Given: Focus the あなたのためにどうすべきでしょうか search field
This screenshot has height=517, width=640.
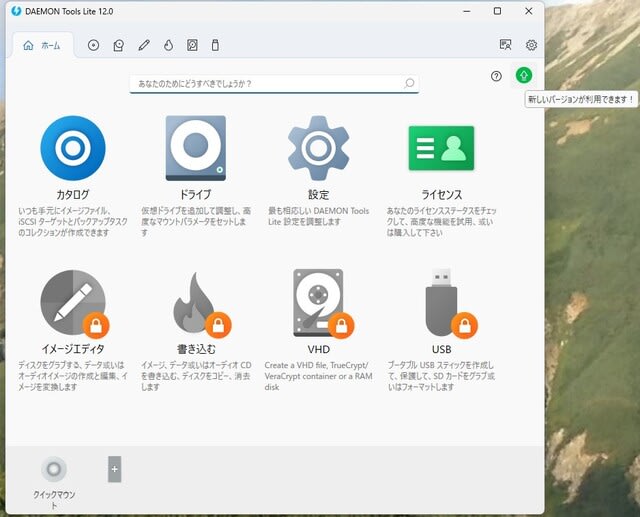Looking at the screenshot, I should (x=274, y=84).
